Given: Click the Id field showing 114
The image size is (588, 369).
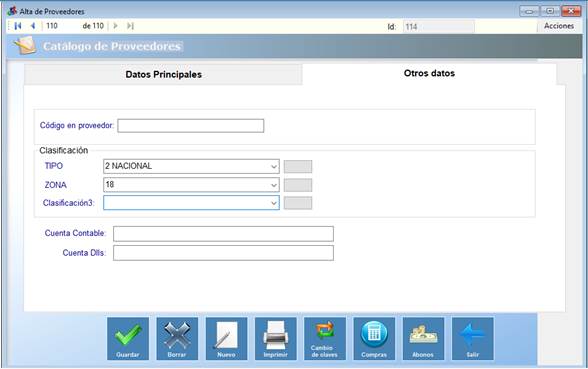Looking at the screenshot, I should pos(438,27).
